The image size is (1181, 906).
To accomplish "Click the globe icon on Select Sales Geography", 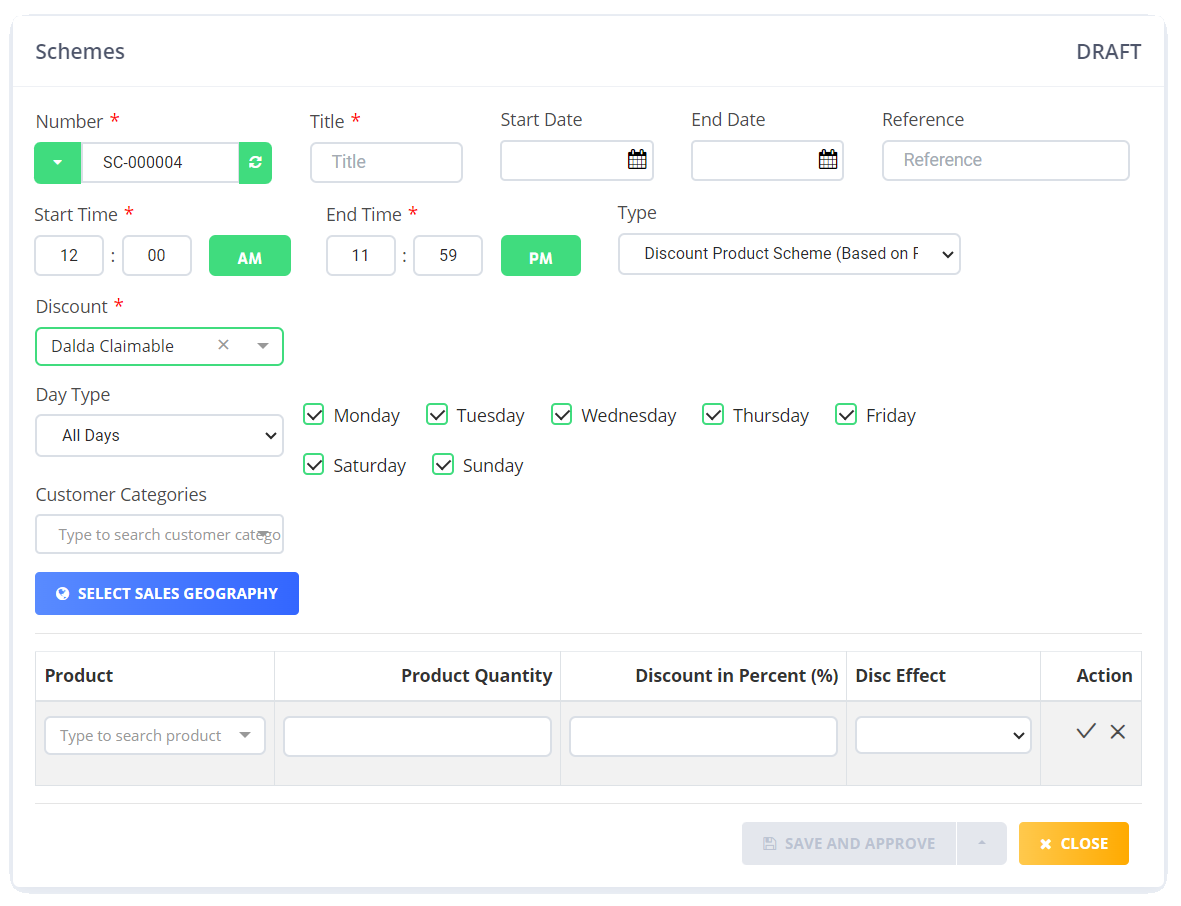I will click(x=65, y=593).
